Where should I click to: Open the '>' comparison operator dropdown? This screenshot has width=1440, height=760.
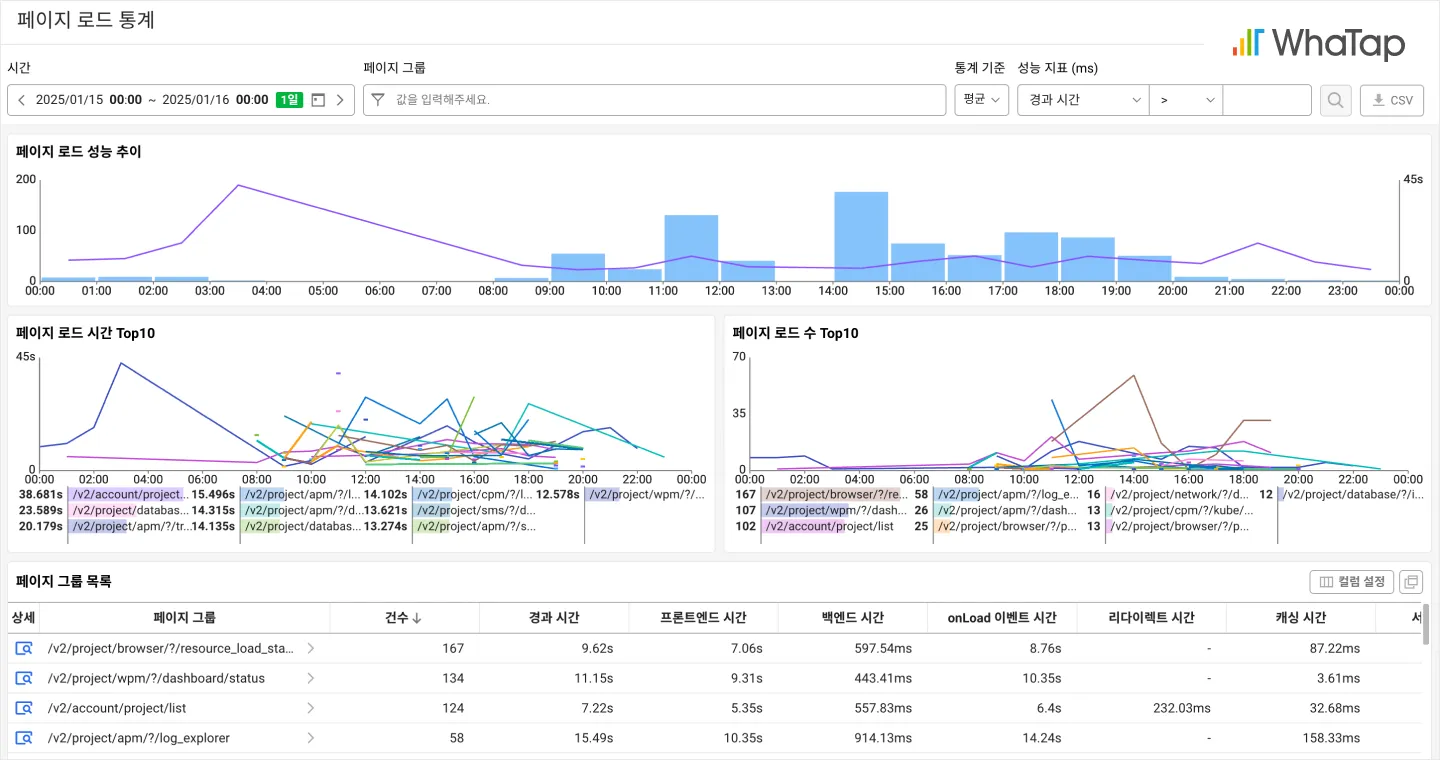pos(1186,100)
